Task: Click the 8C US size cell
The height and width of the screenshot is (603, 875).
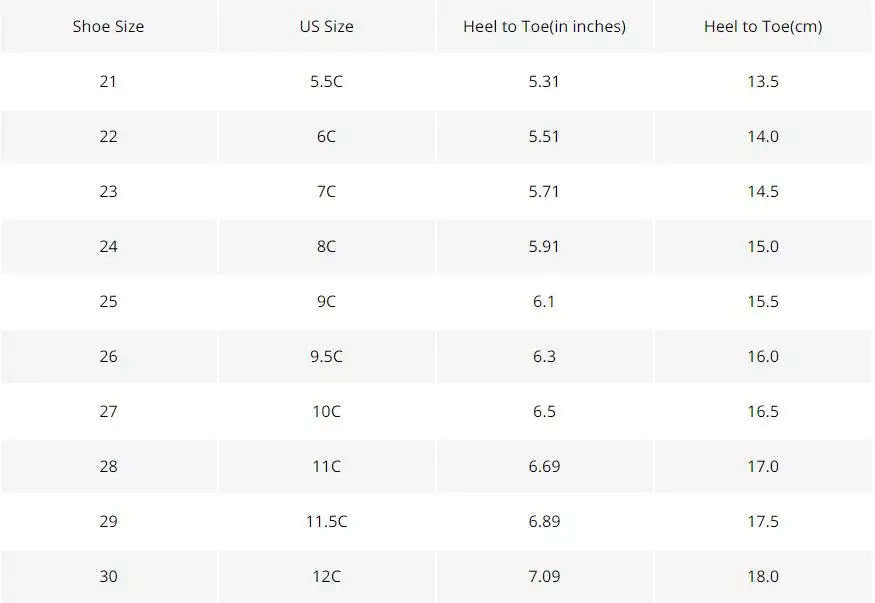Action: pyautogui.click(x=326, y=247)
